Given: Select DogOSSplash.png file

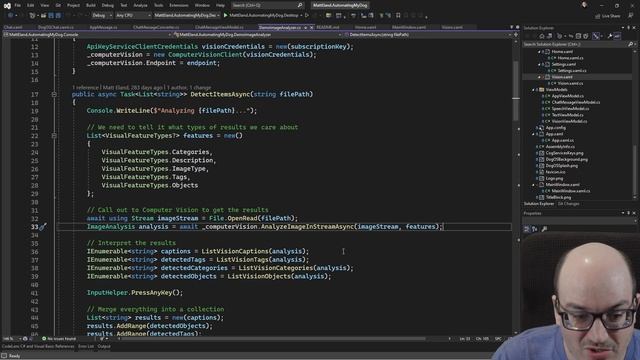Looking at the screenshot, I should coord(562,166).
